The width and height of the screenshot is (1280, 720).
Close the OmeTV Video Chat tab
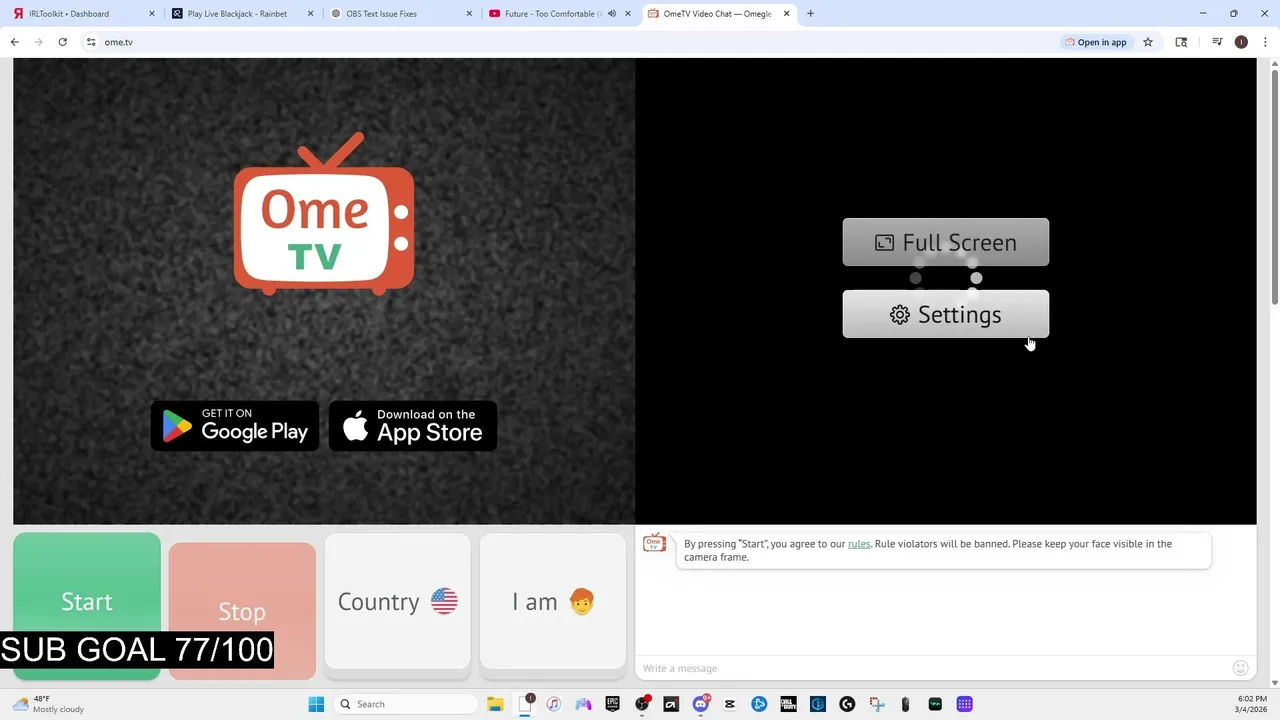pyautogui.click(x=787, y=14)
